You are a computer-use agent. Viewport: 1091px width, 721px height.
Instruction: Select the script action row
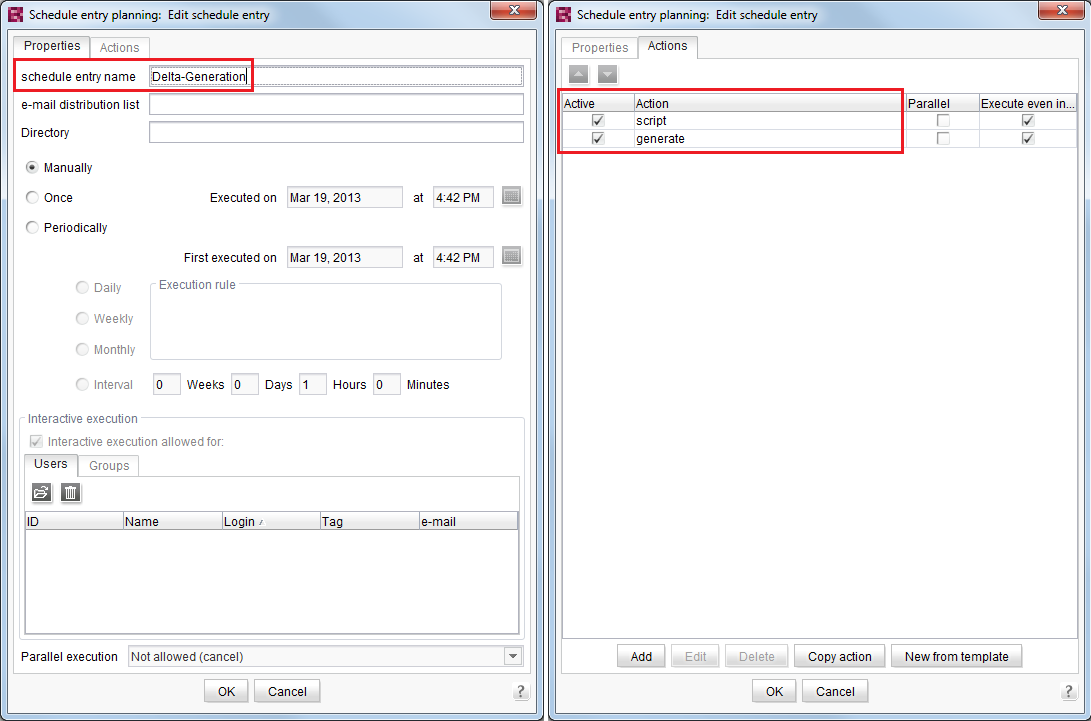click(820, 120)
